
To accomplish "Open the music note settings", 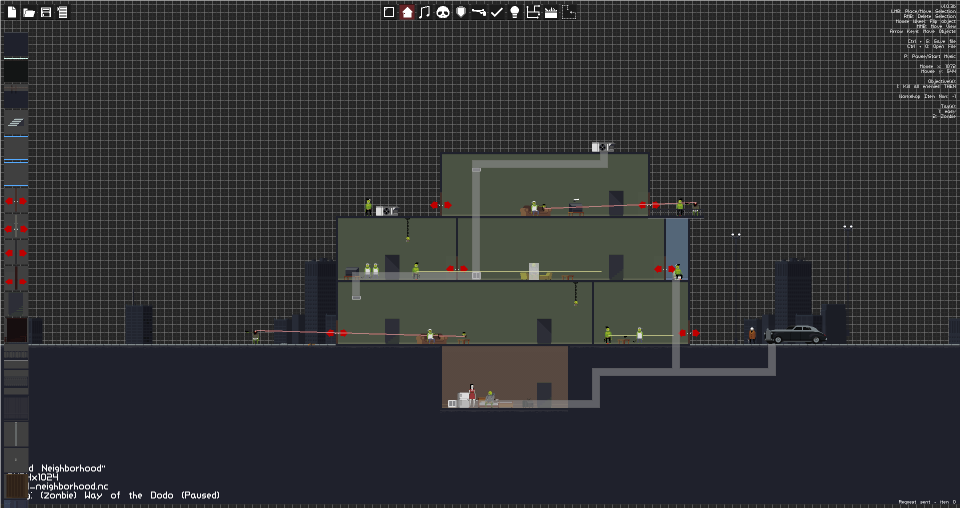I will pyautogui.click(x=425, y=12).
